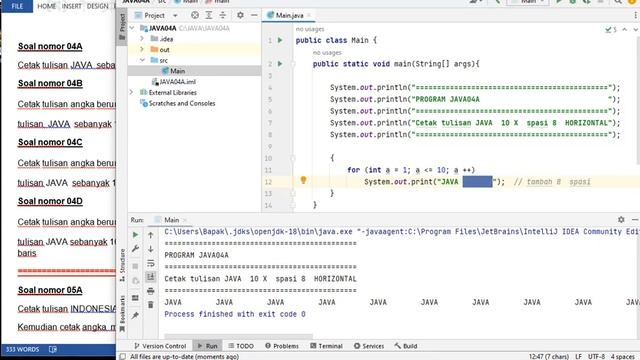Open the Word FILE tab
Image resolution: width=640 pixels, height=360 pixels.
(17, 6)
